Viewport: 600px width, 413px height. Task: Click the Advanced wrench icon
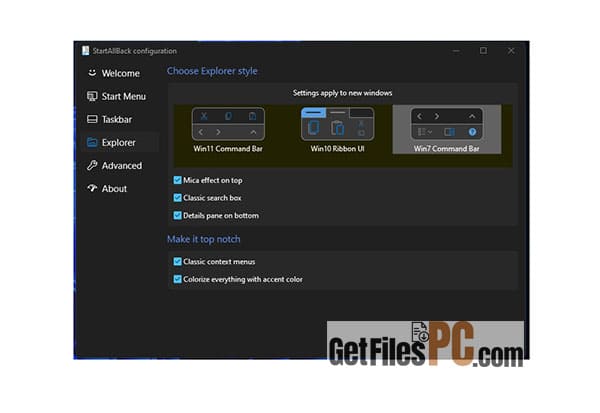pos(92,165)
